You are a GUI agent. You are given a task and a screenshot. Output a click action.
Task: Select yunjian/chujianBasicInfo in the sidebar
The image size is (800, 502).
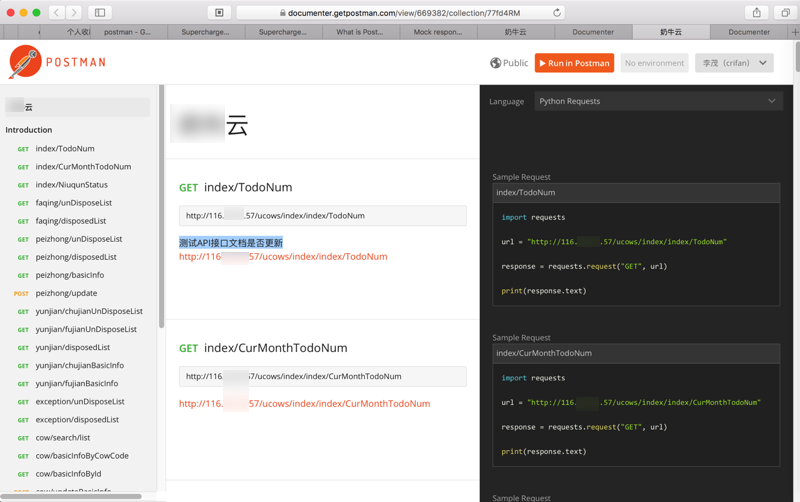click(80, 365)
